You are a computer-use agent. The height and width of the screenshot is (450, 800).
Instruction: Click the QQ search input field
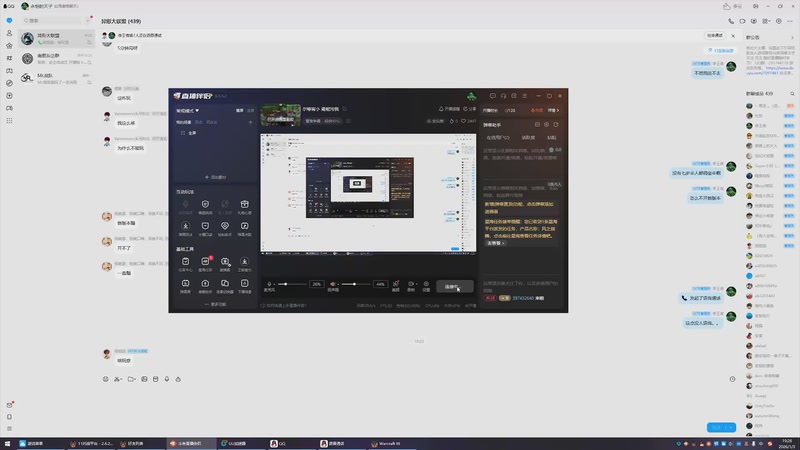pyautogui.click(x=51, y=20)
